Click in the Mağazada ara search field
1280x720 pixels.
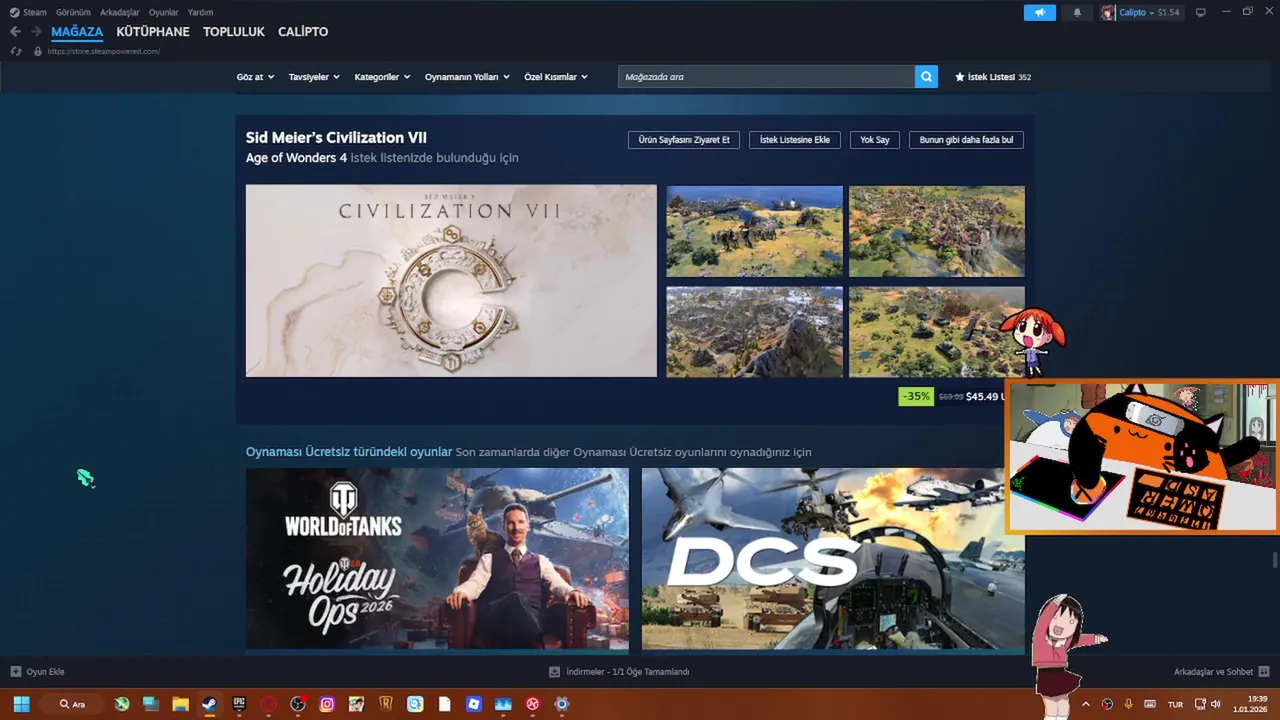pos(766,76)
